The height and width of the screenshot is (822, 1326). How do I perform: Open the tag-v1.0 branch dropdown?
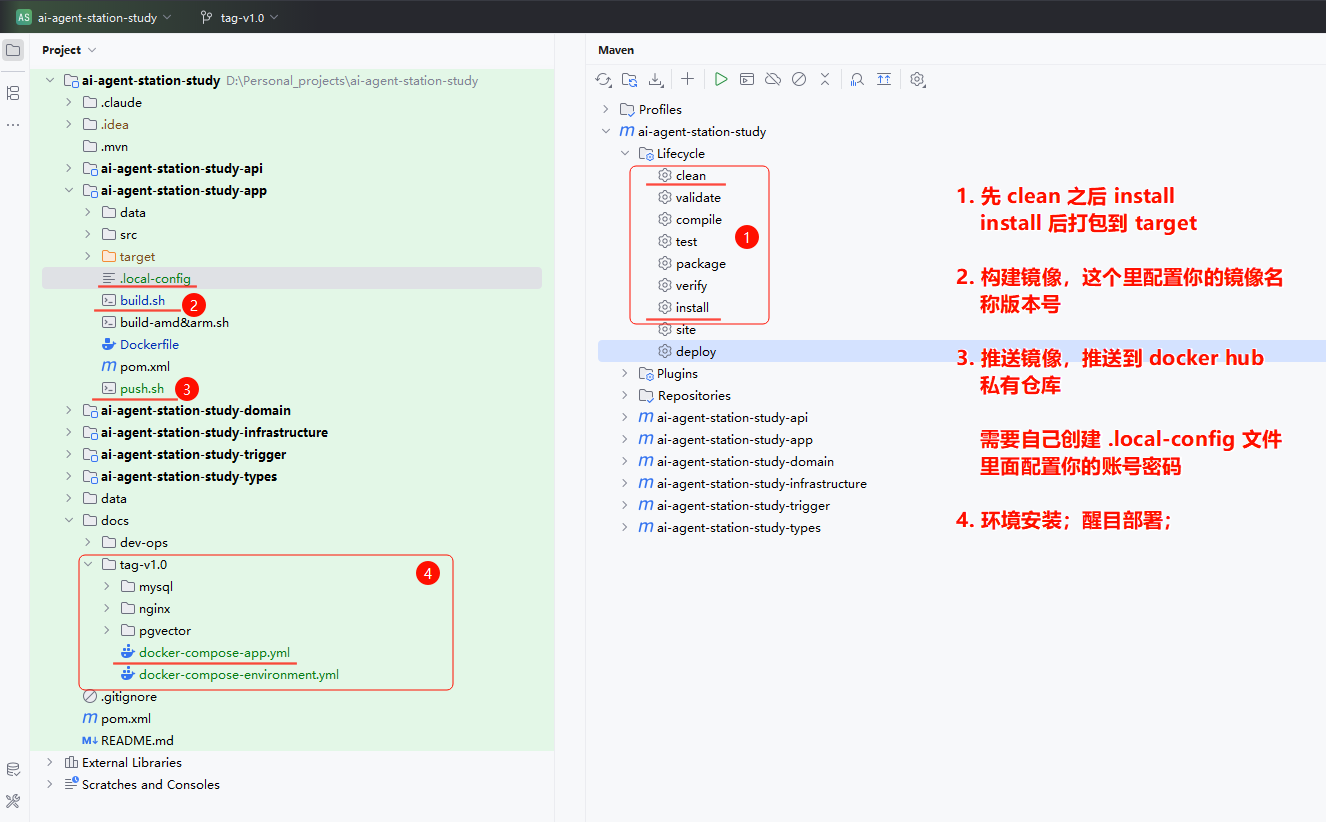point(240,17)
